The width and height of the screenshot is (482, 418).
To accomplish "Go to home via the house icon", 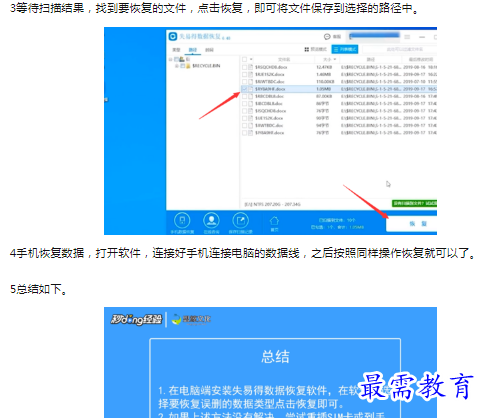I will coord(274,221).
